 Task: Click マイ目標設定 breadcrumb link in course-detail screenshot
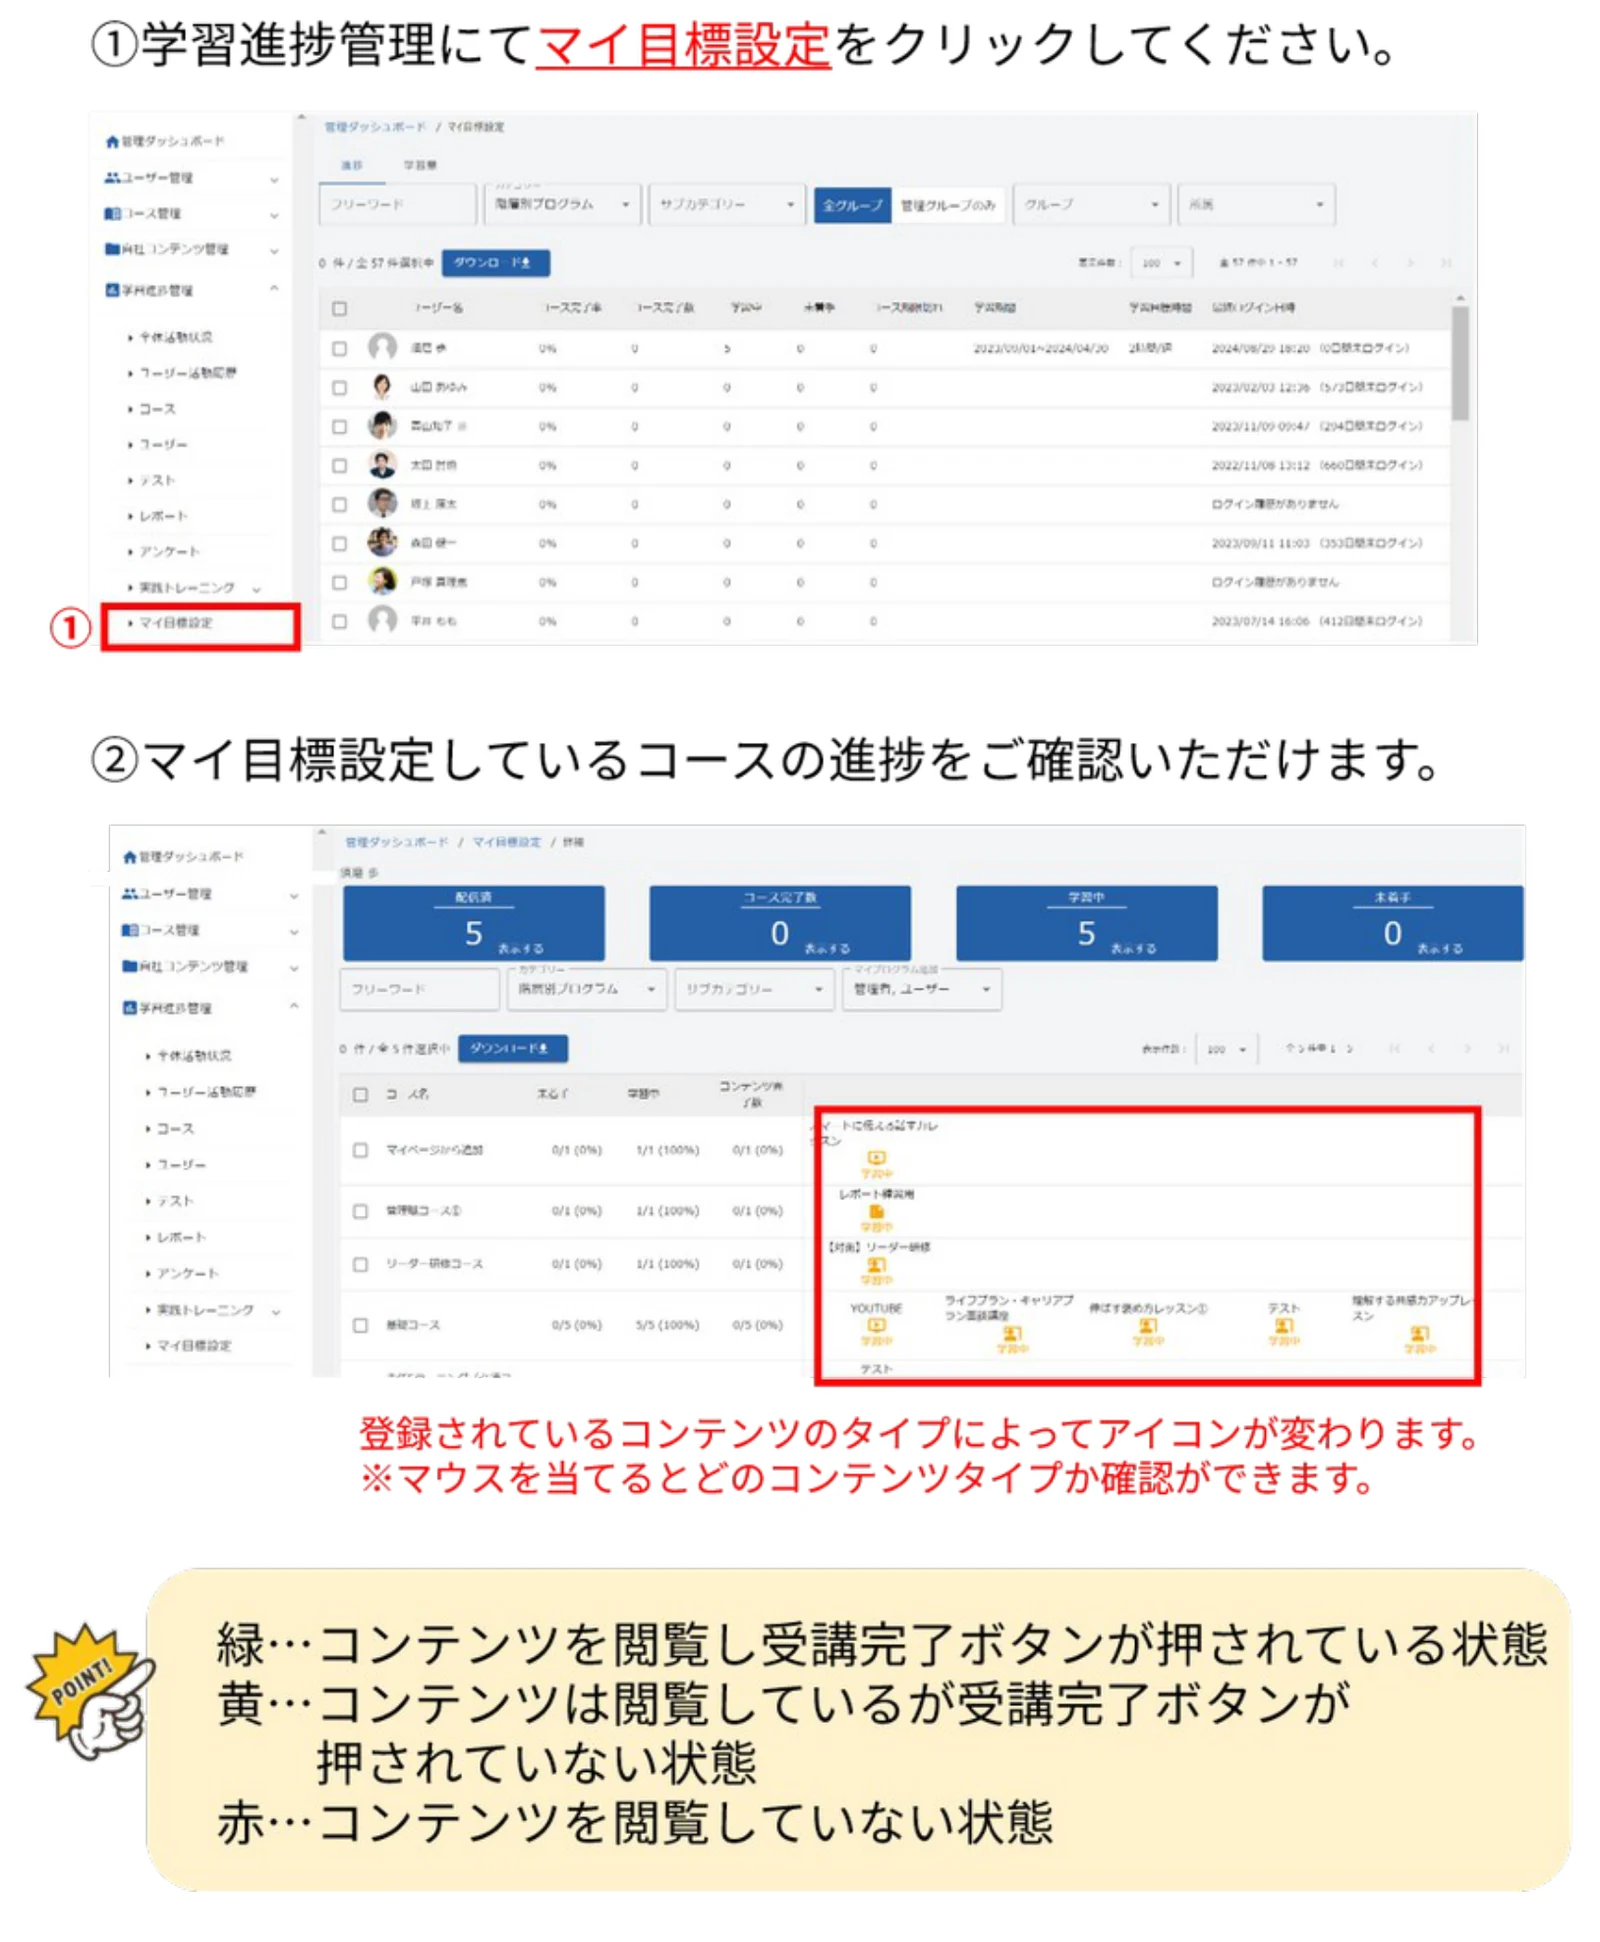(x=506, y=842)
